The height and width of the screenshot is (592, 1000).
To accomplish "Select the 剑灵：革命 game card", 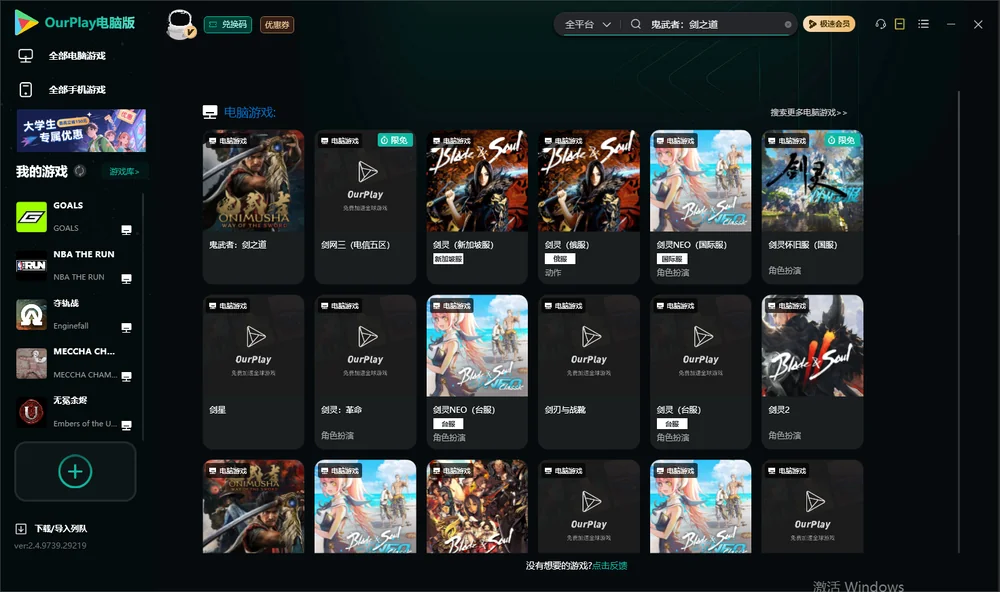I will (x=365, y=372).
